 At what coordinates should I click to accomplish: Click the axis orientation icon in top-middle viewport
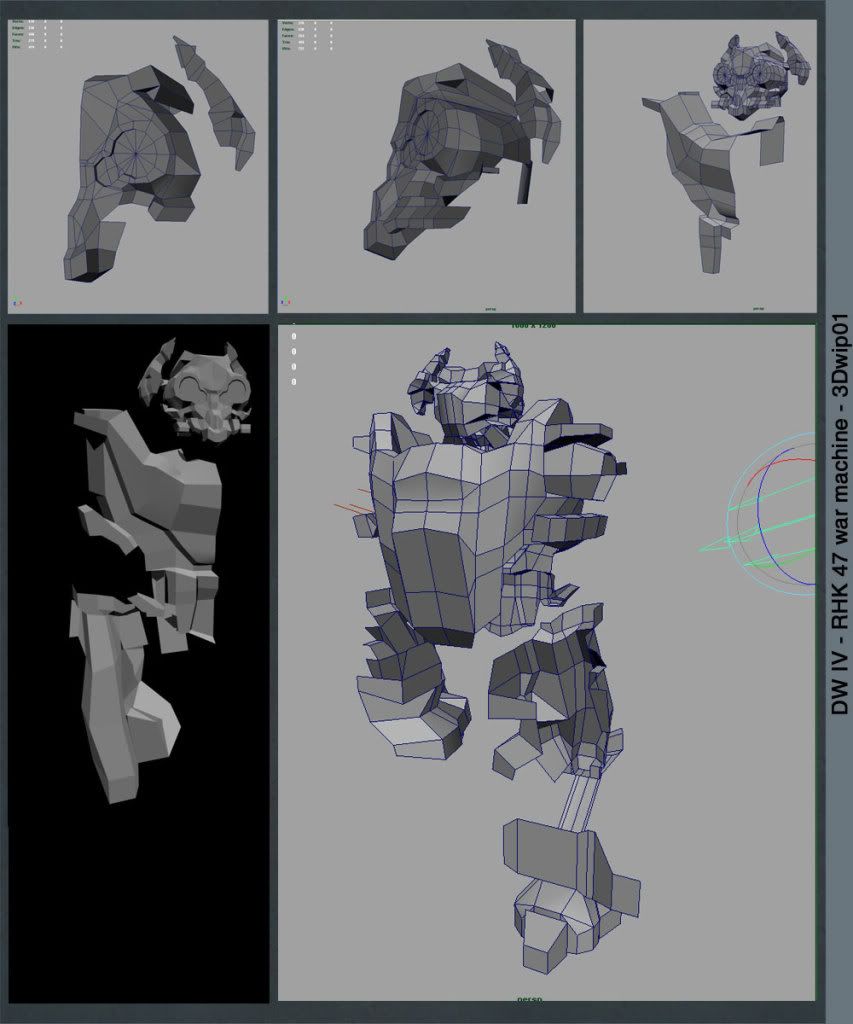[286, 298]
